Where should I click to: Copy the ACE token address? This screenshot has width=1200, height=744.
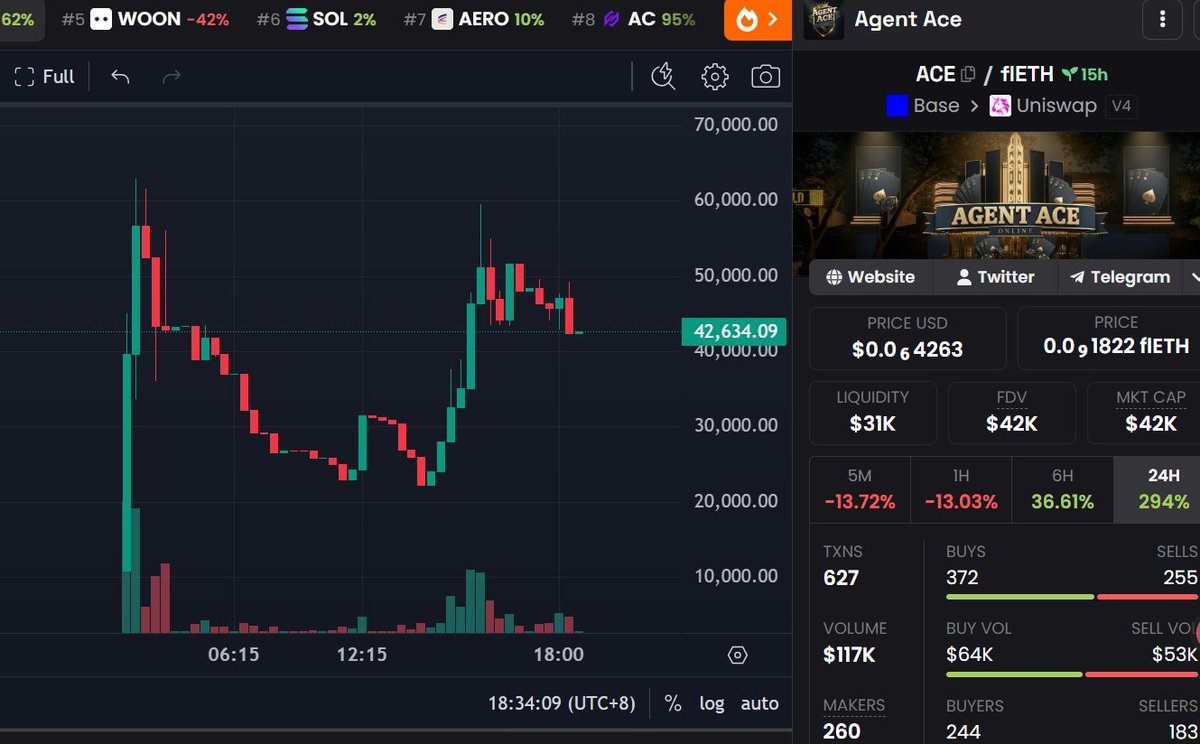967,74
